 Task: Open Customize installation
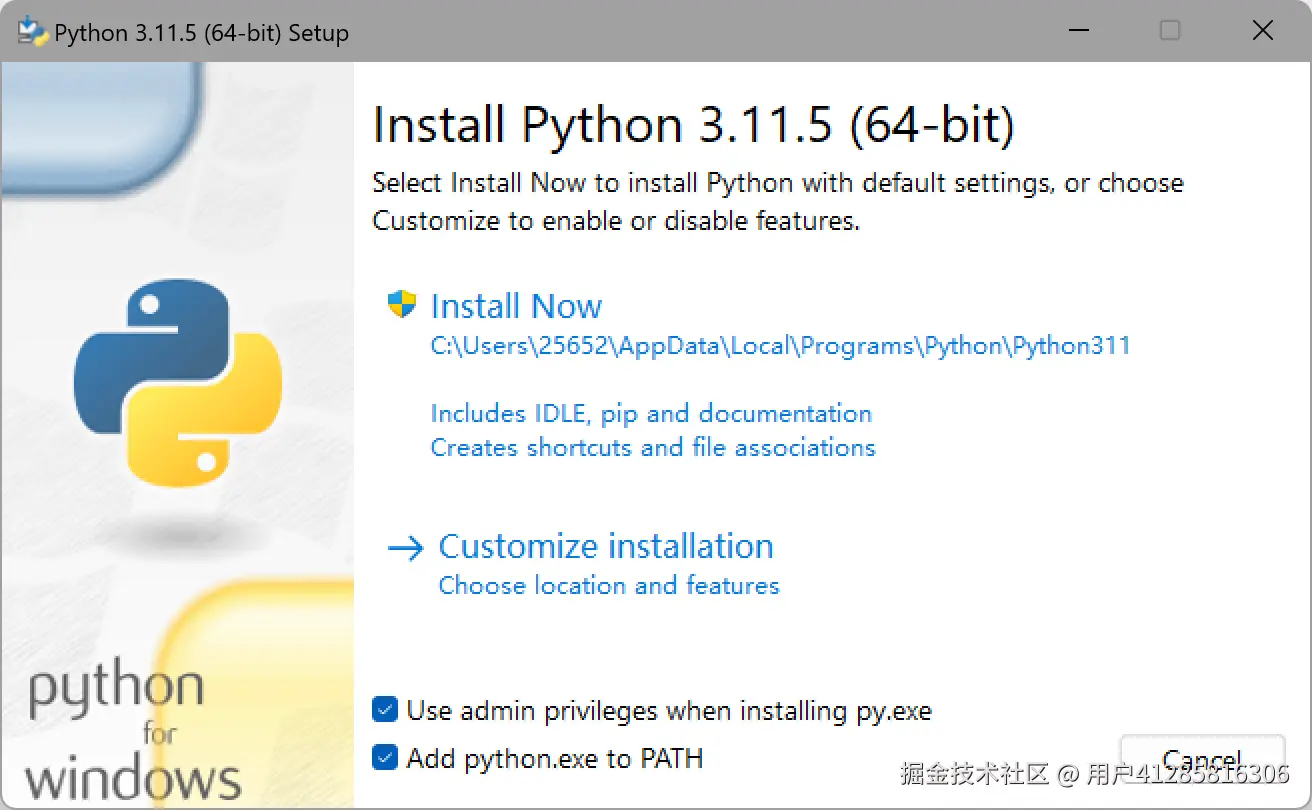pos(605,547)
